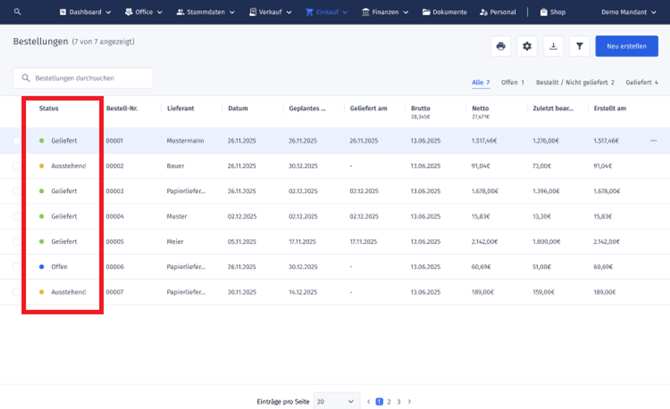
Task: Click the print icon button
Action: (x=501, y=46)
